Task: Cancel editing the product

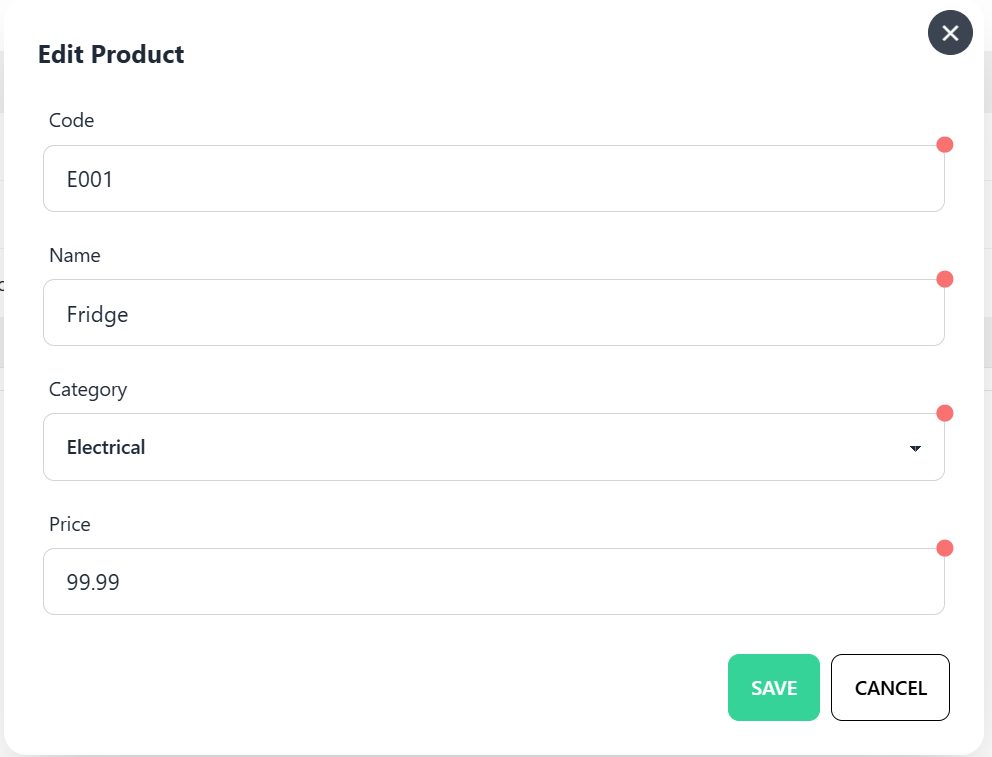Action: coord(890,687)
